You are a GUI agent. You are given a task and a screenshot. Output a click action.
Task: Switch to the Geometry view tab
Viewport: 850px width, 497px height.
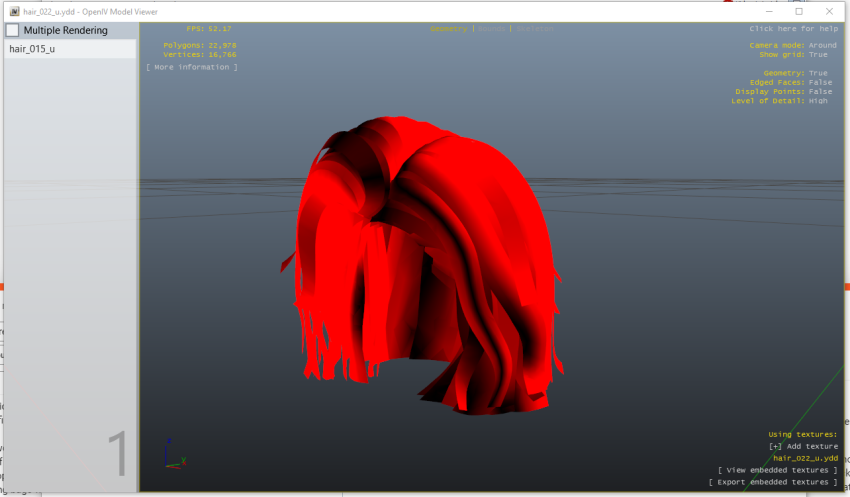pyautogui.click(x=448, y=29)
